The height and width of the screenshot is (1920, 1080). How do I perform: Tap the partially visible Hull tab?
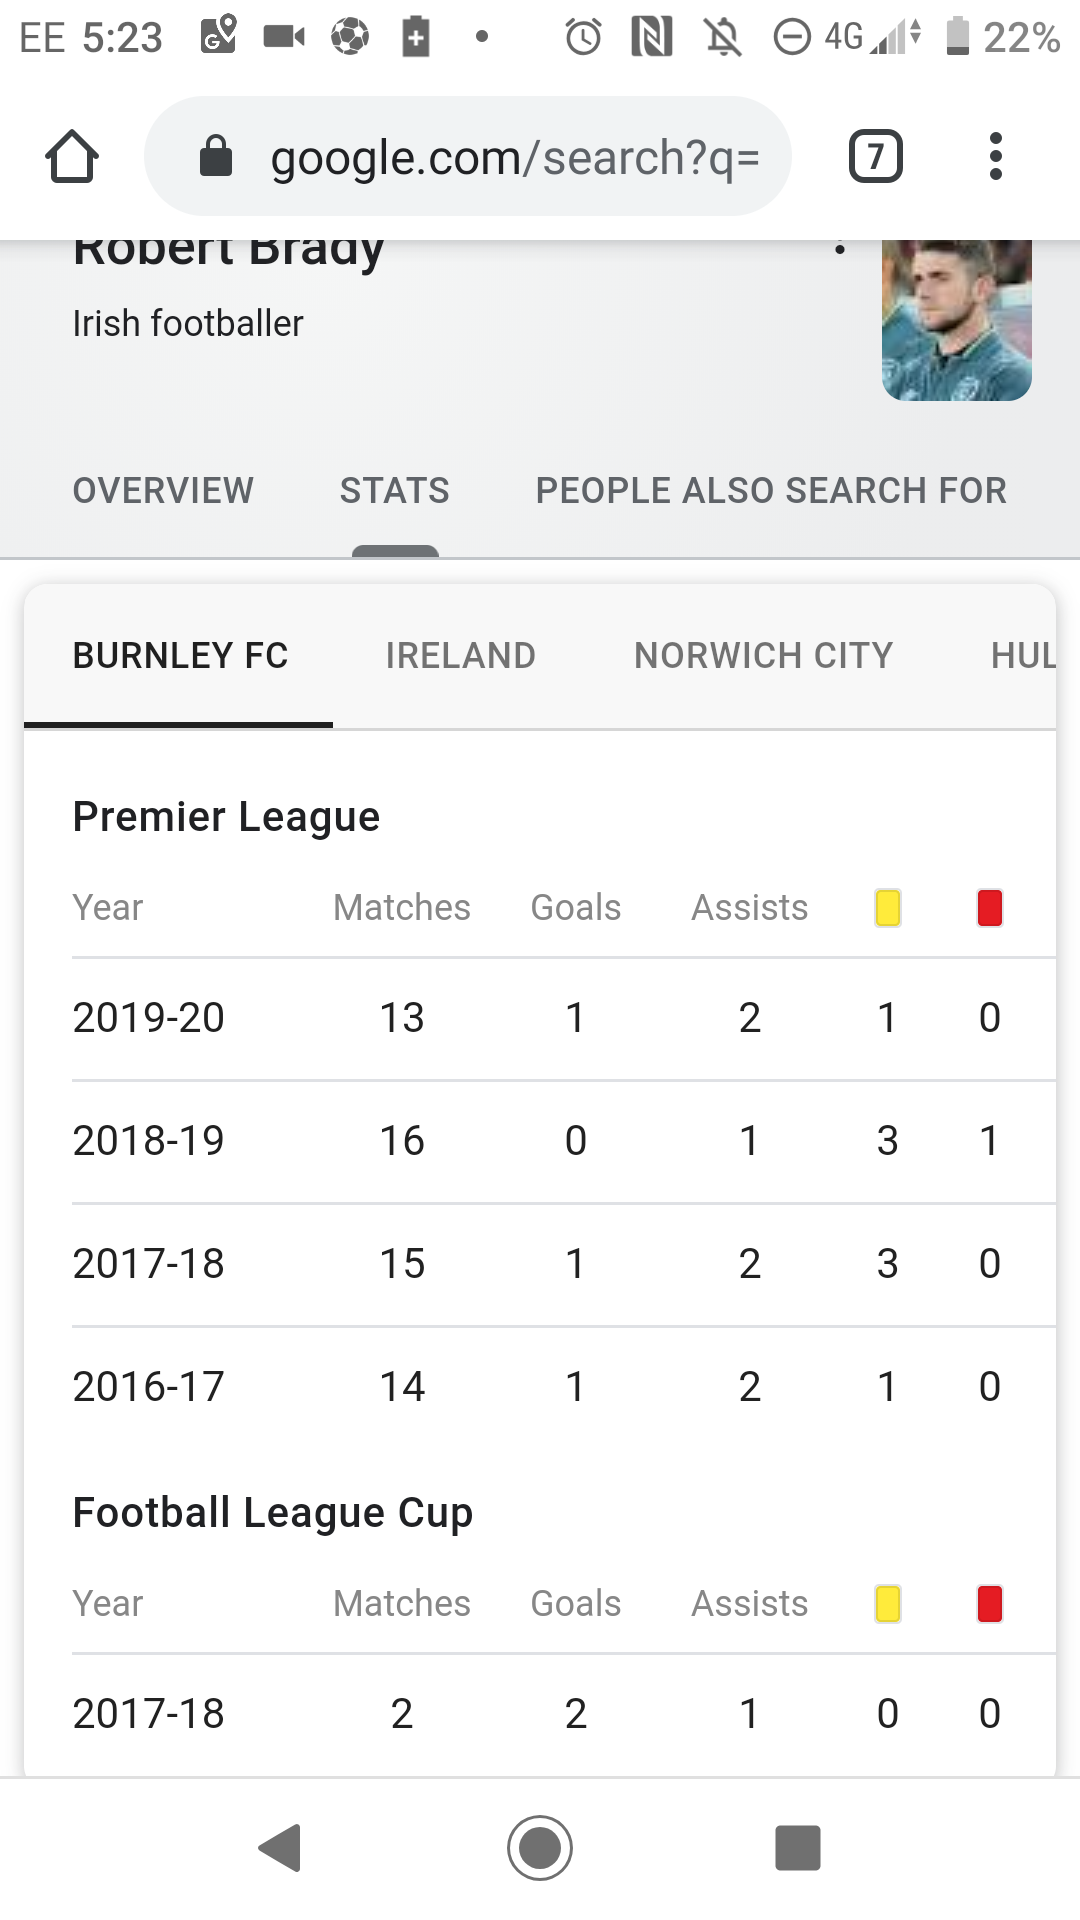pyautogui.click(x=1022, y=656)
